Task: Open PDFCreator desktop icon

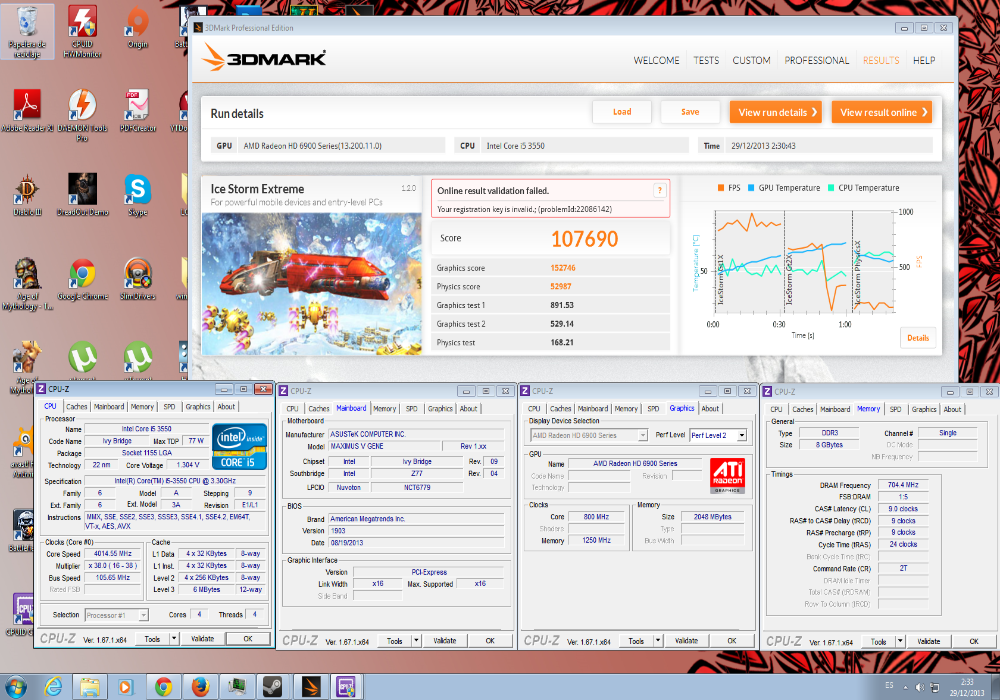Action: tap(138, 110)
